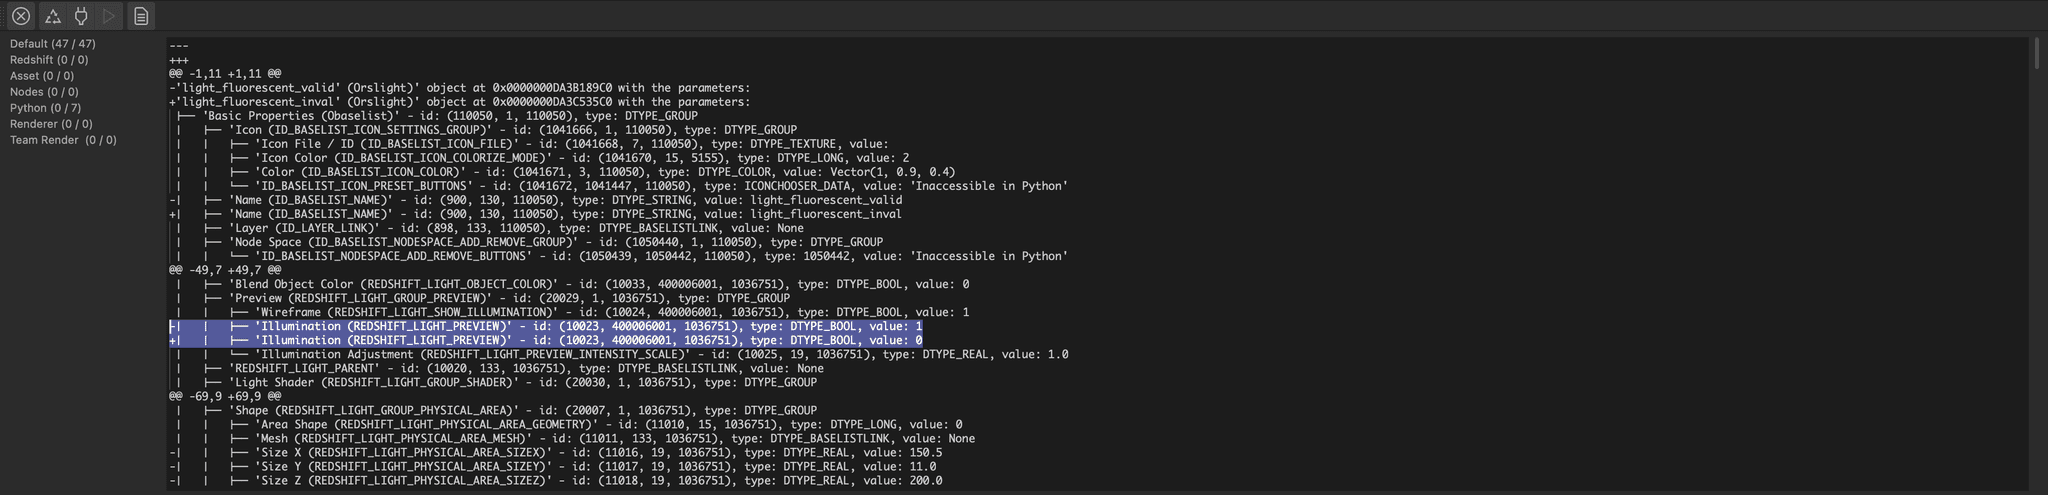Screen dimensions: 2048x495
Task: Click the circled X clear icon
Action: [20, 16]
